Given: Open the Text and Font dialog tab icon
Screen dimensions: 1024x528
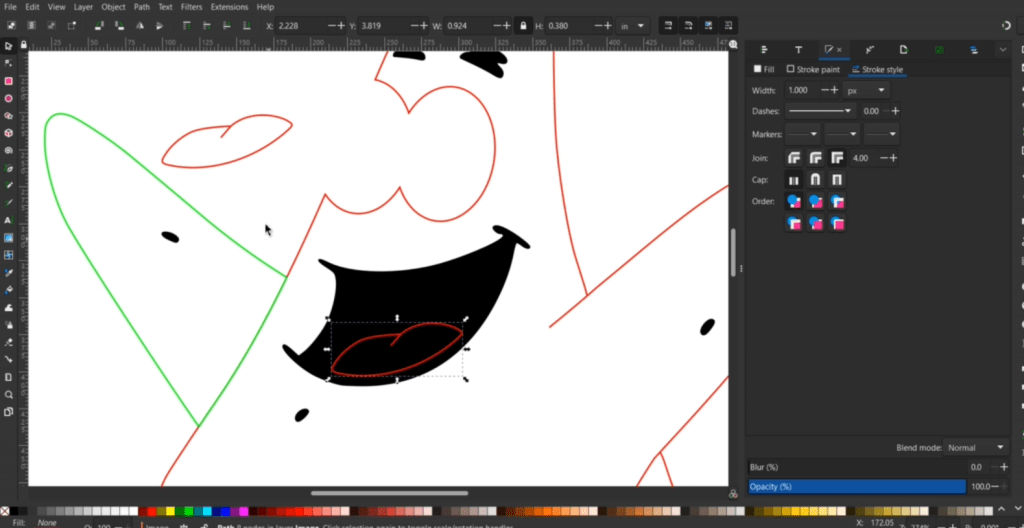Looking at the screenshot, I should (798, 49).
